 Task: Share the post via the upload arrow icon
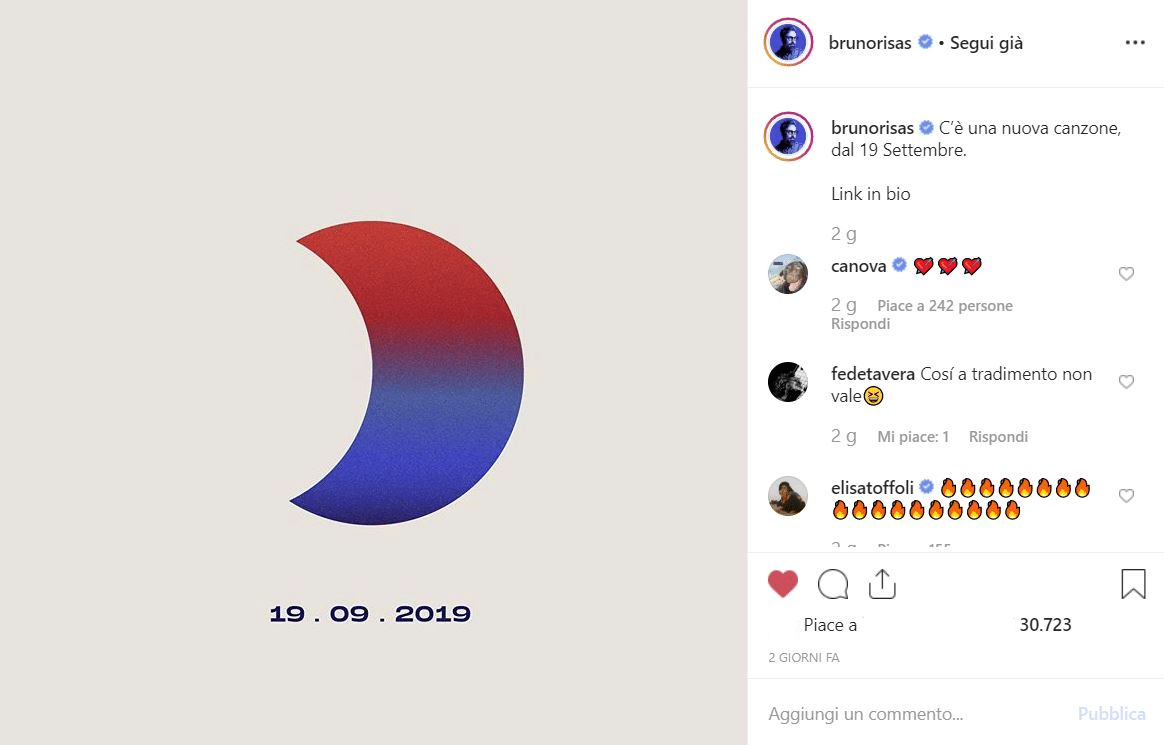pyautogui.click(x=882, y=584)
